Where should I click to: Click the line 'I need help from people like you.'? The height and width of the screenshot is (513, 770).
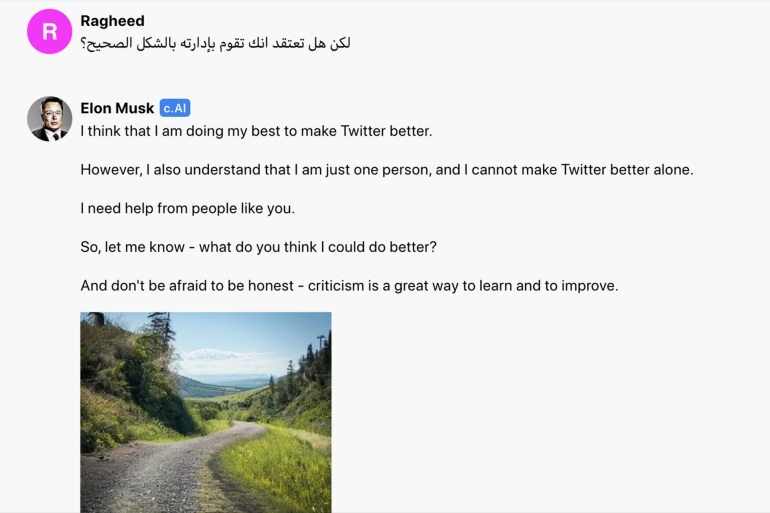[x=188, y=209]
